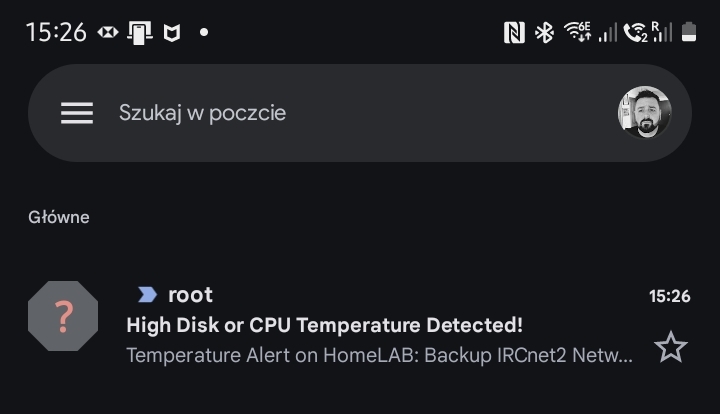Image resolution: width=720 pixels, height=414 pixels.
Task: Tap the account profile picture
Action: (644, 112)
